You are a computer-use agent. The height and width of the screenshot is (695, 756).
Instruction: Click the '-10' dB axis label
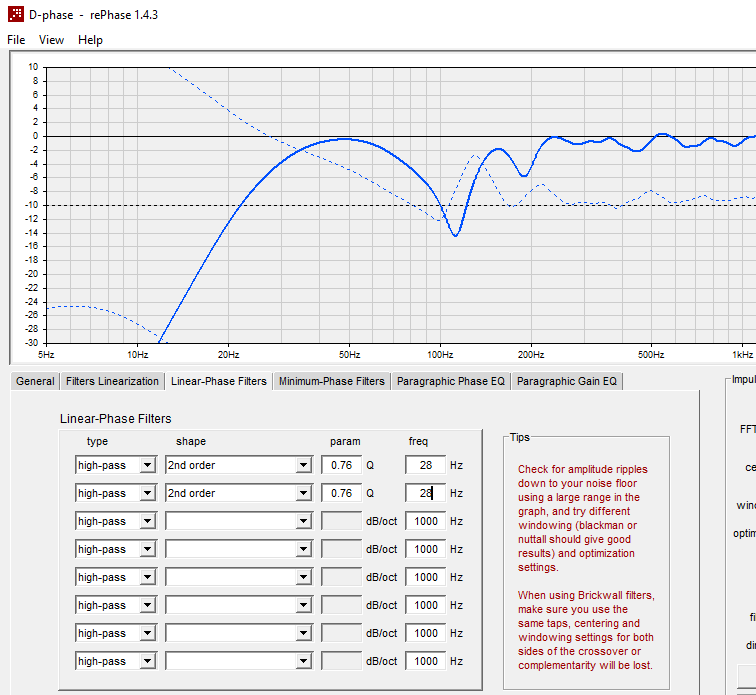pyautogui.click(x=31, y=205)
